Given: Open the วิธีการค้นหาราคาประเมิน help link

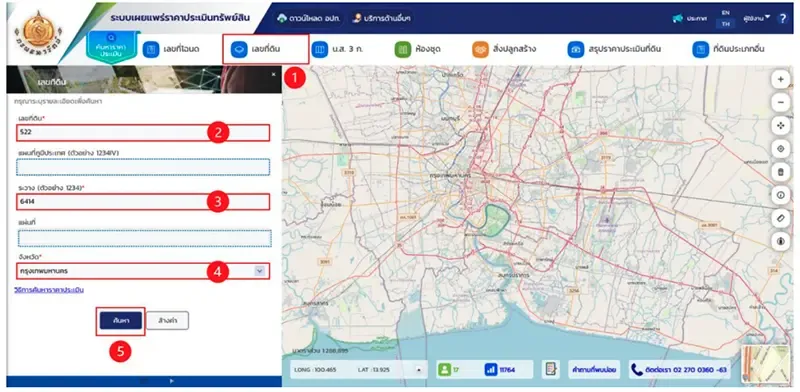Looking at the screenshot, I should tap(49, 290).
